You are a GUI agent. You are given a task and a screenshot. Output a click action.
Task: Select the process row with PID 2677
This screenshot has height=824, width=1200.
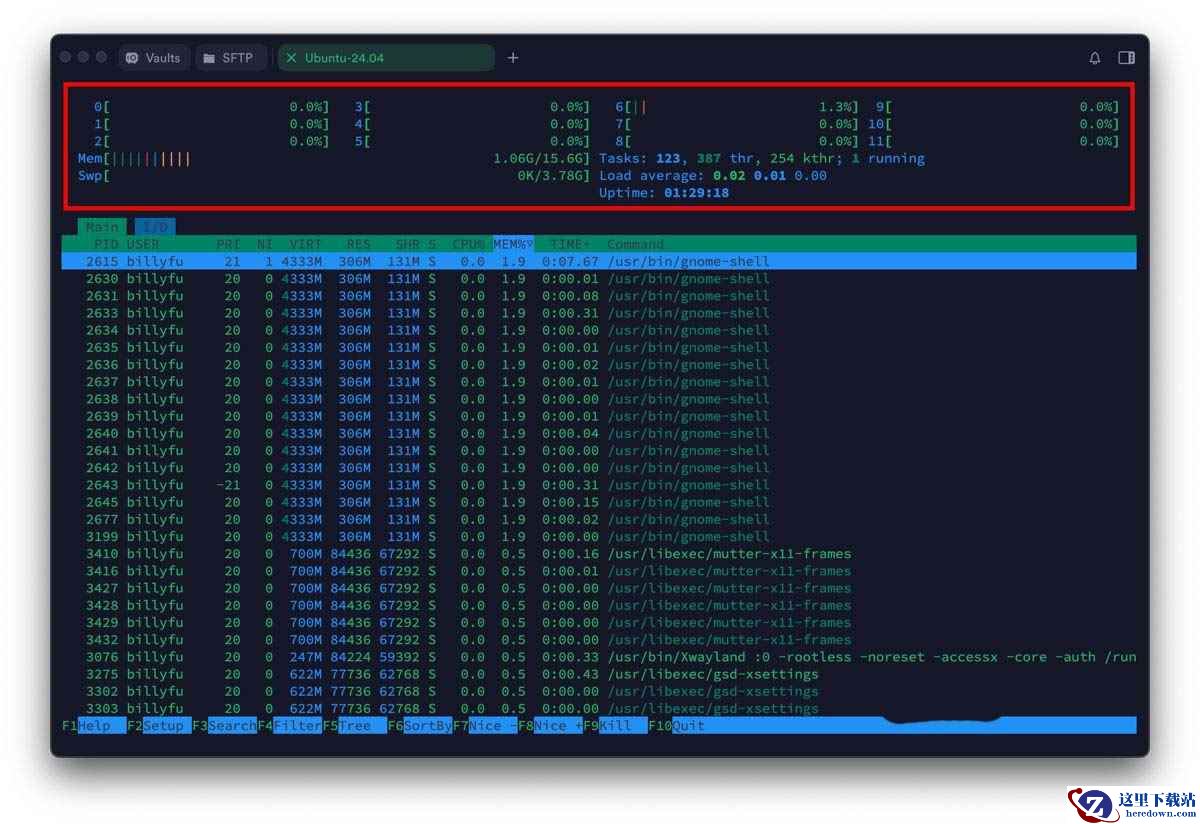point(599,519)
